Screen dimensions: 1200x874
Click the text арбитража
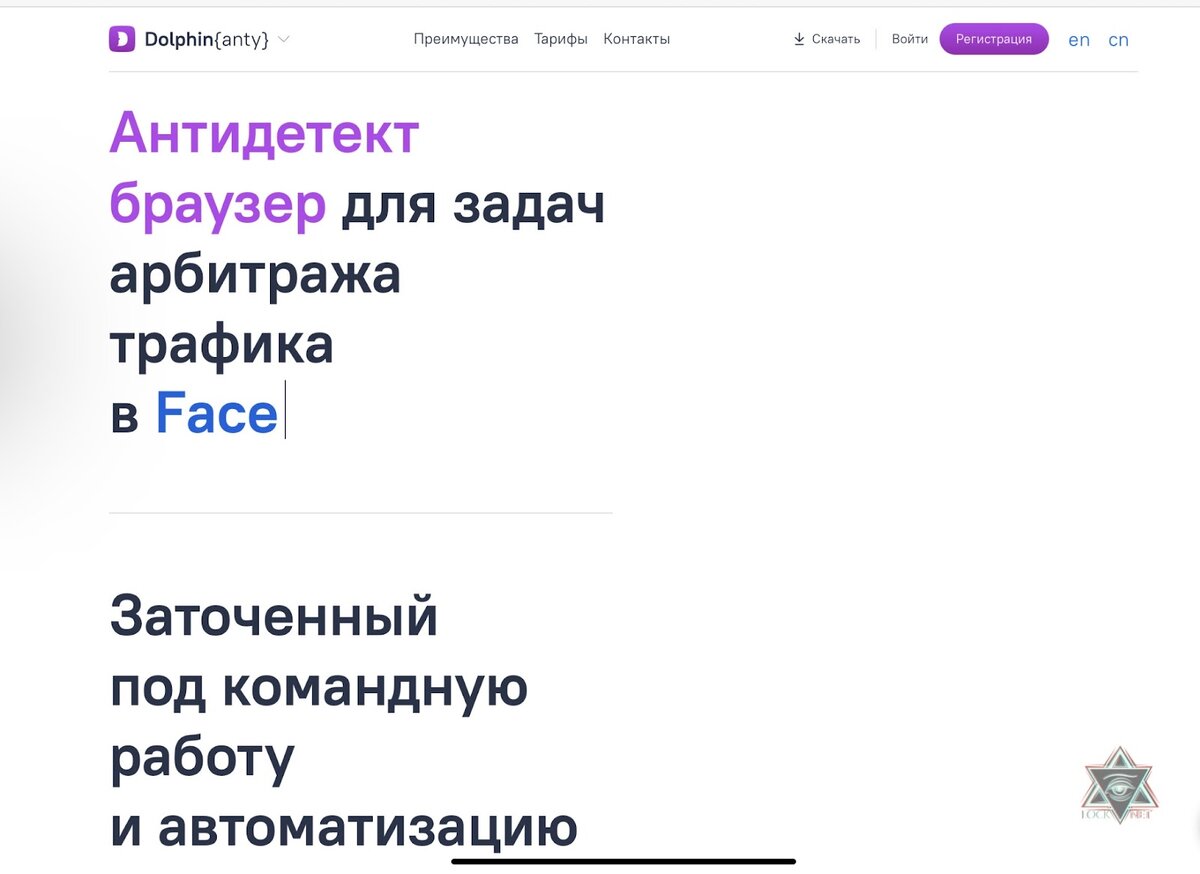pyautogui.click(x=255, y=275)
